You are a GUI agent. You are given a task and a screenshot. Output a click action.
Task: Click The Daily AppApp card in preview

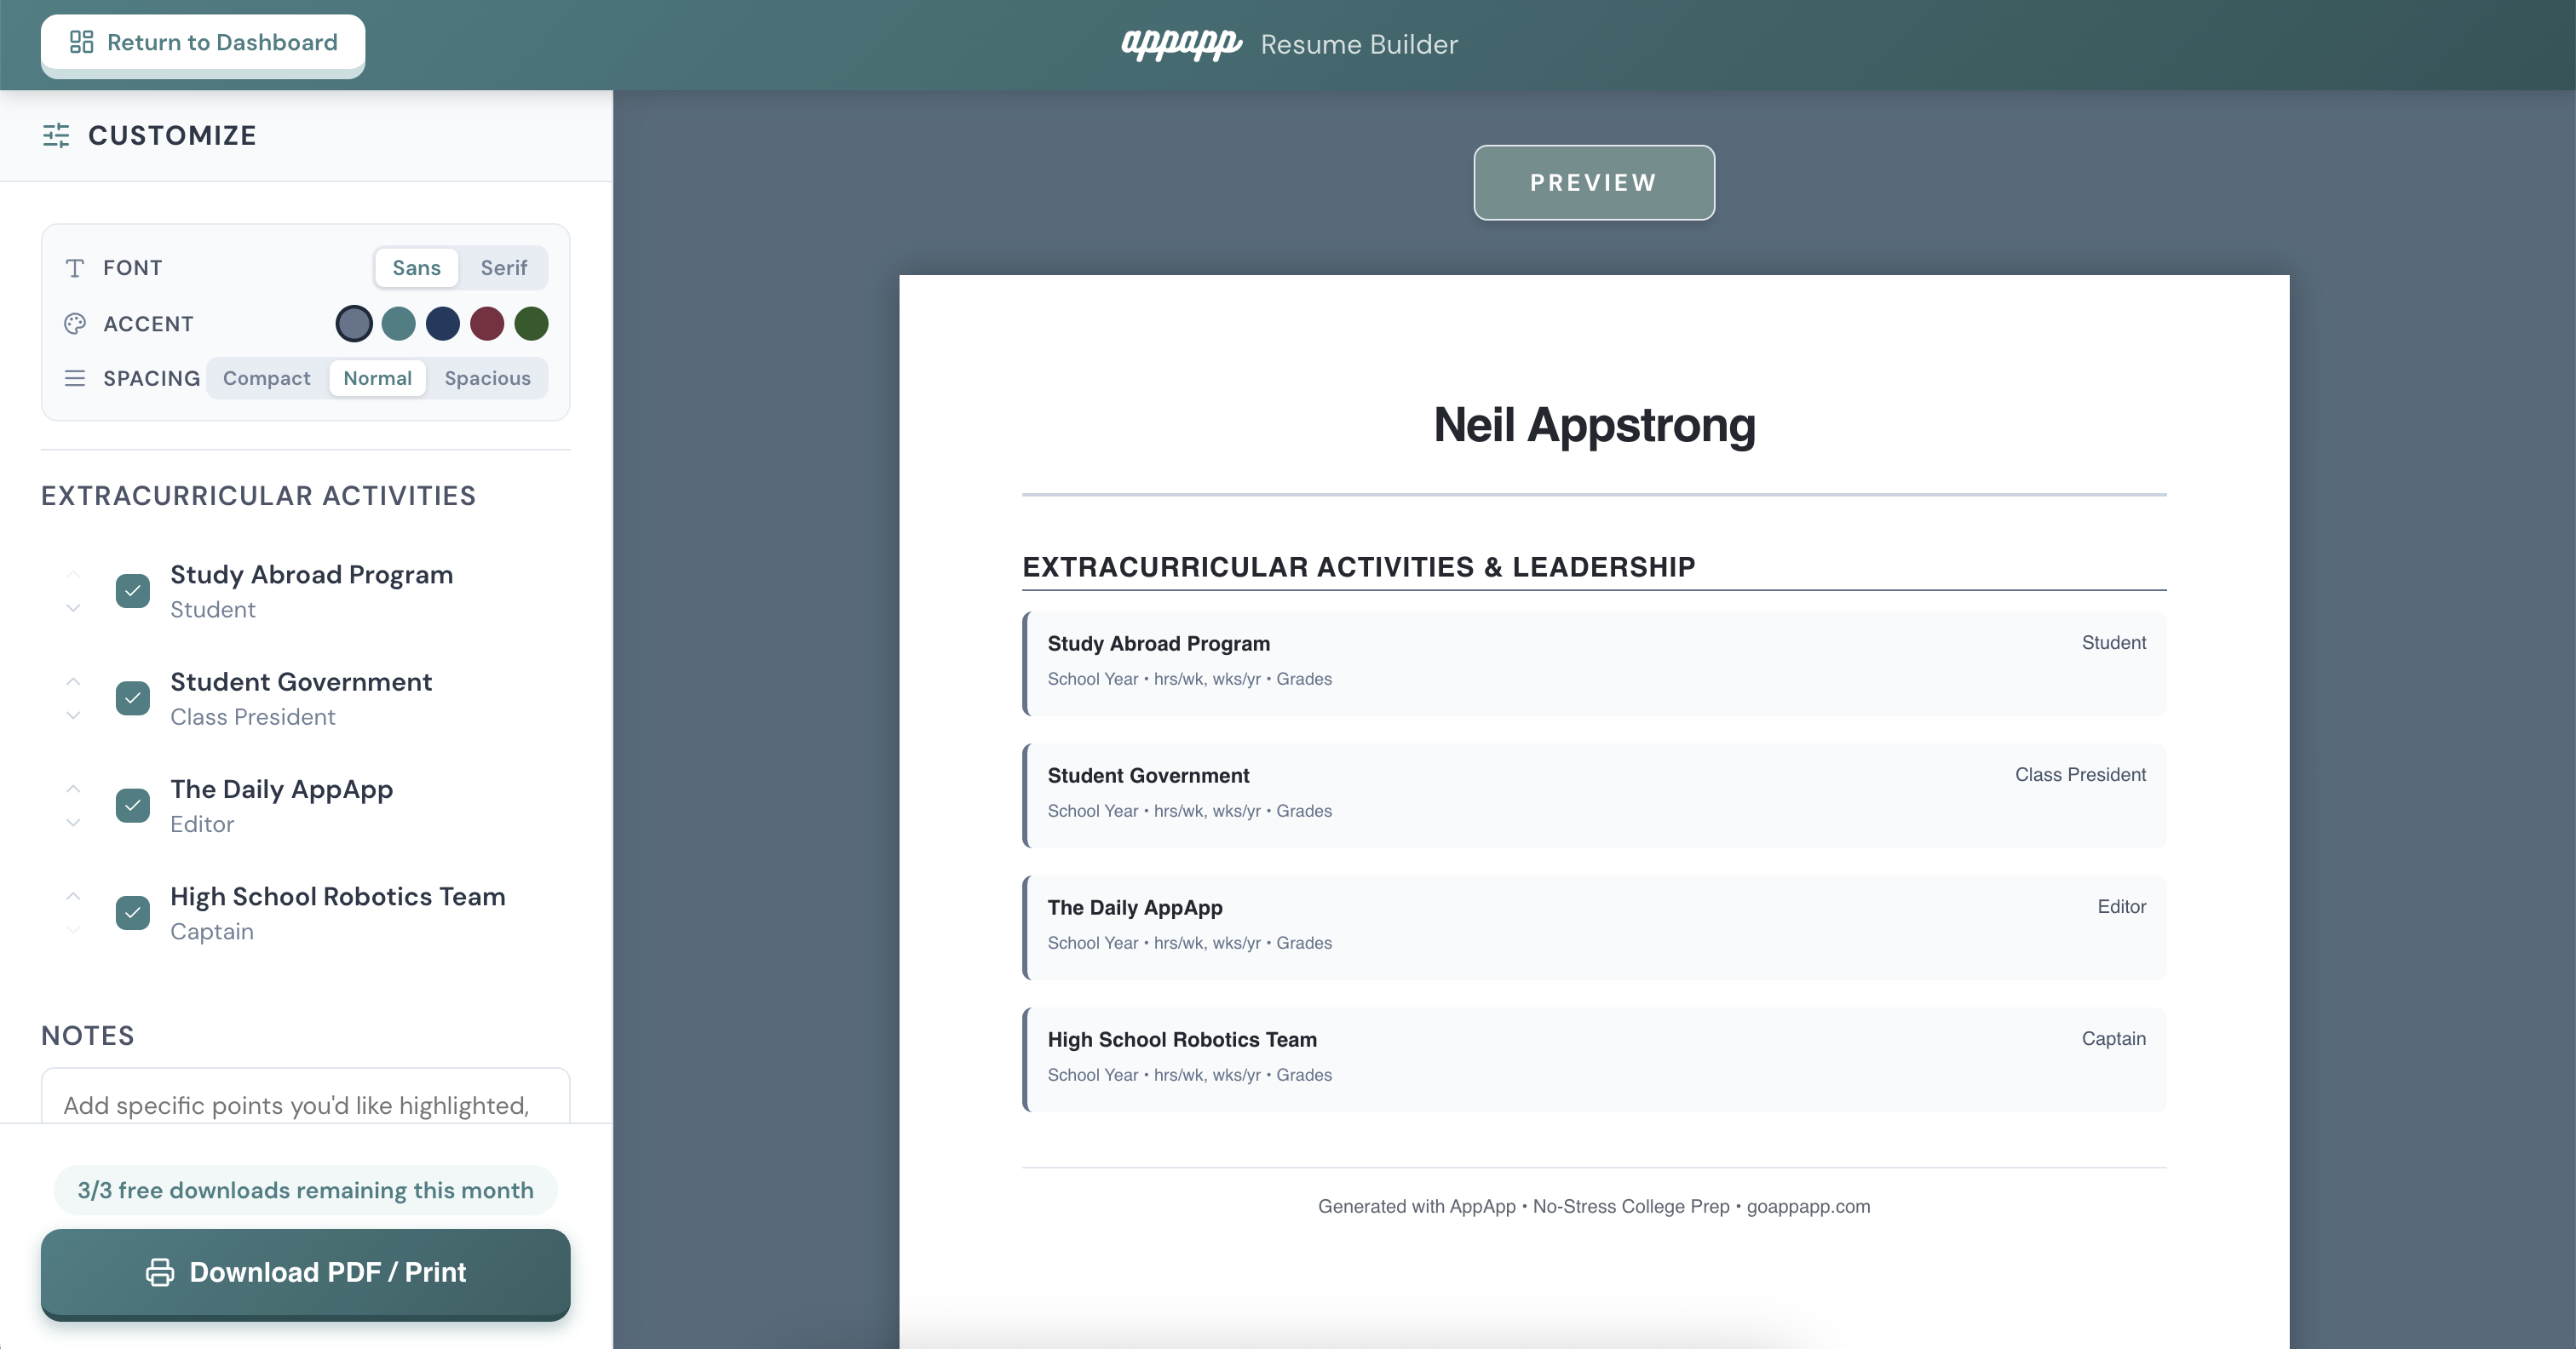click(1594, 927)
